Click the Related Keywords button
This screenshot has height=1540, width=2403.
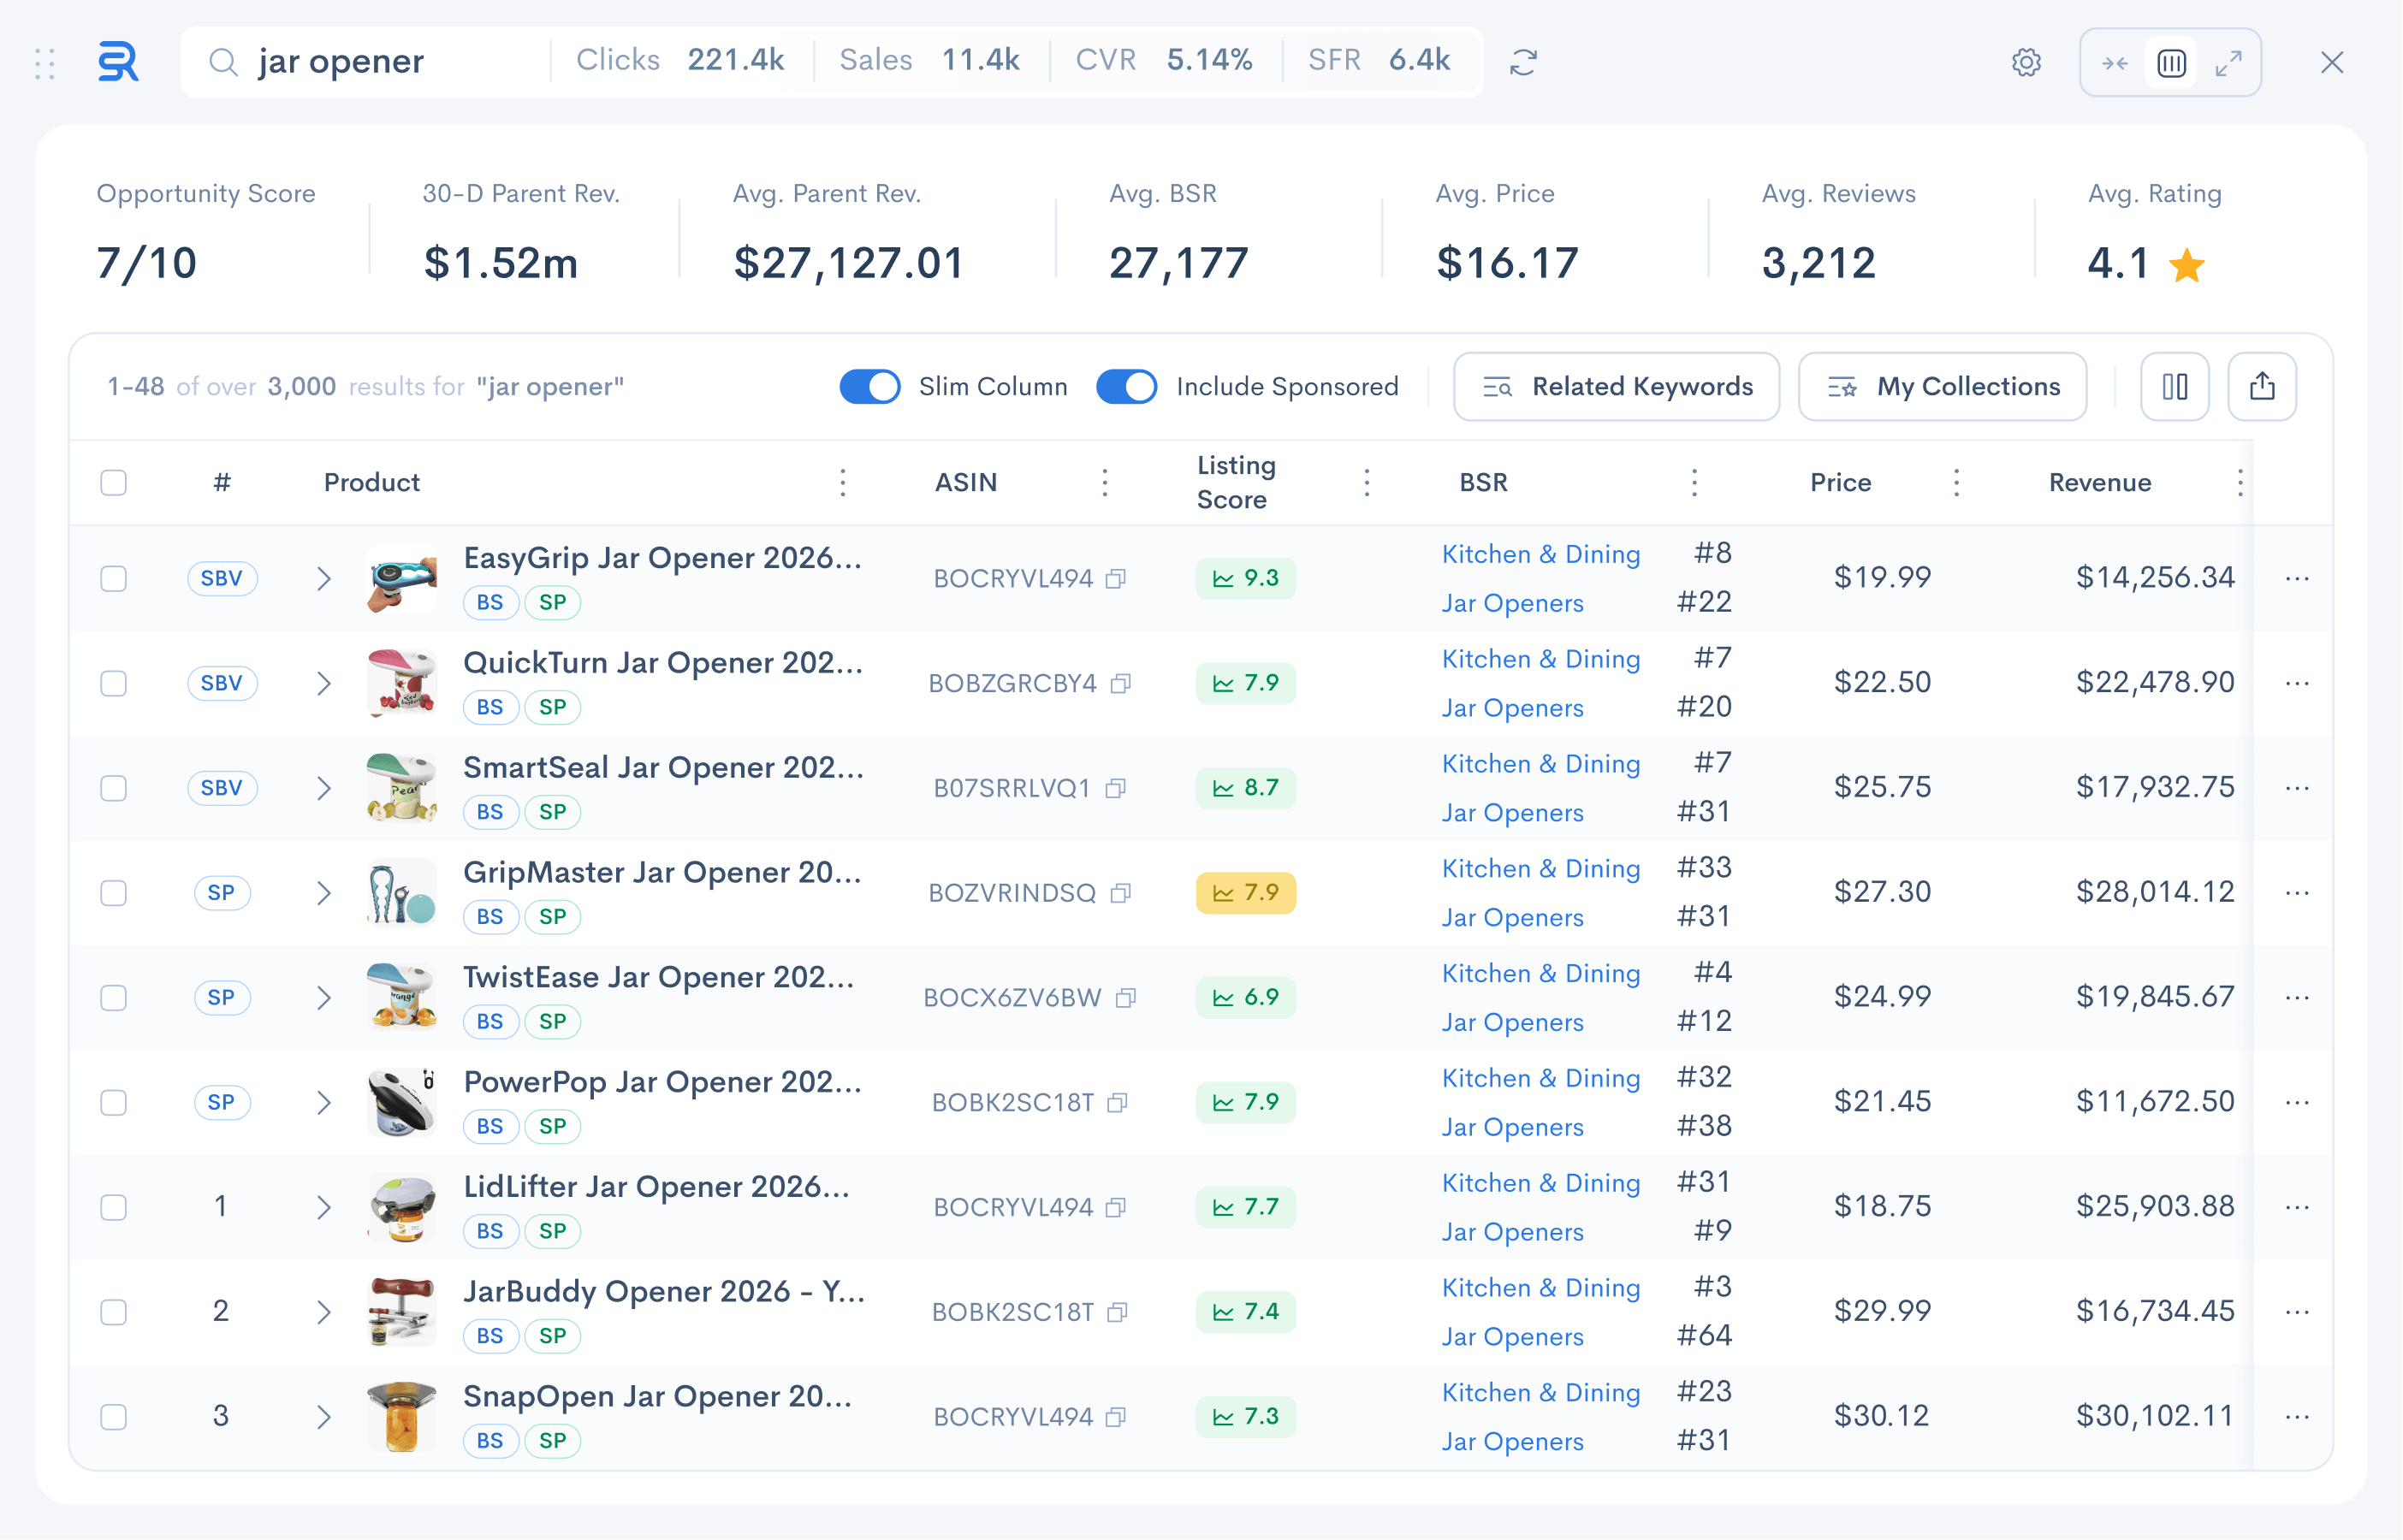coord(1616,387)
